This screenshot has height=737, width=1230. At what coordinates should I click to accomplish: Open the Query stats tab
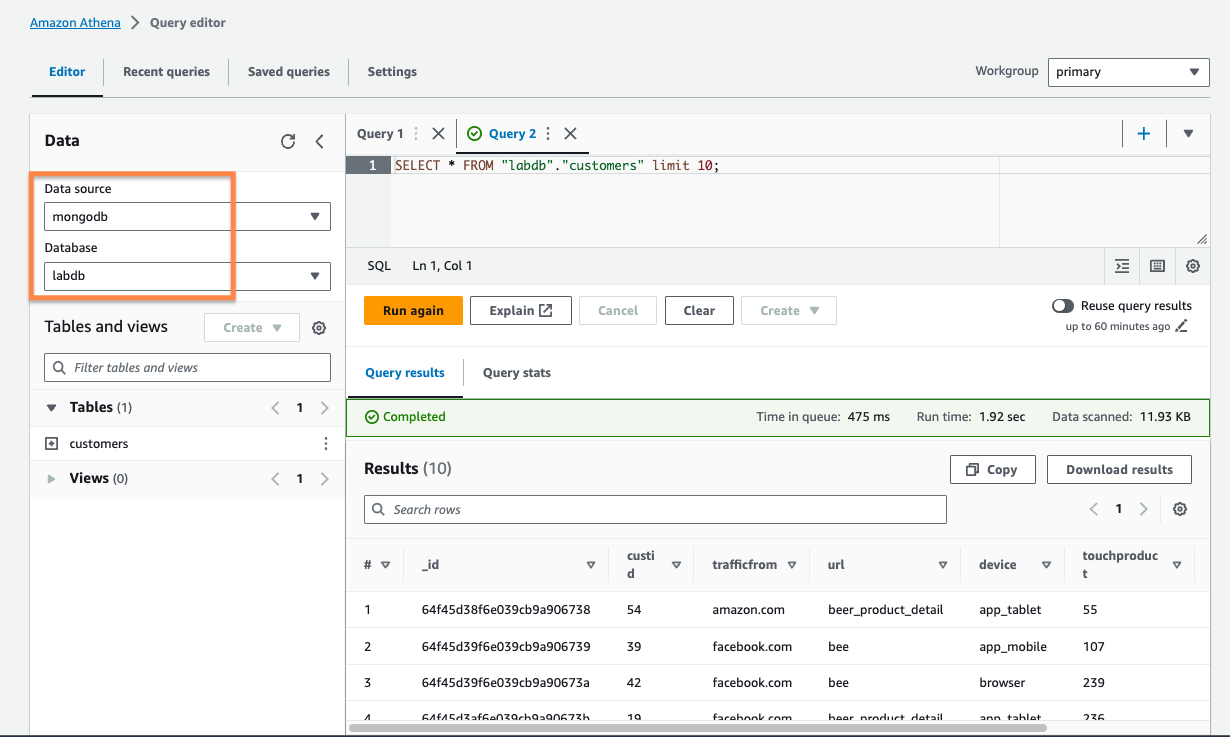[x=517, y=373]
